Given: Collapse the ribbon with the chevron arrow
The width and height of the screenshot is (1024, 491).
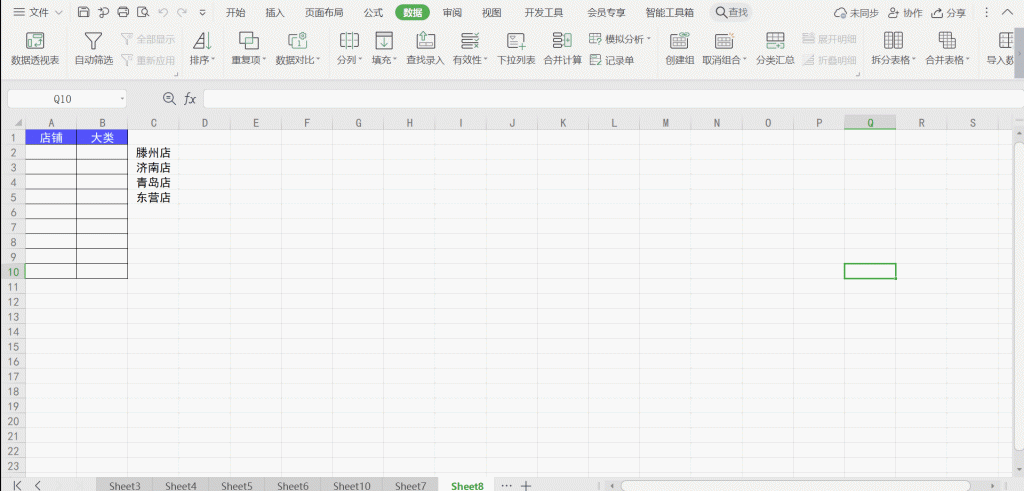Looking at the screenshot, I should point(1007,13).
